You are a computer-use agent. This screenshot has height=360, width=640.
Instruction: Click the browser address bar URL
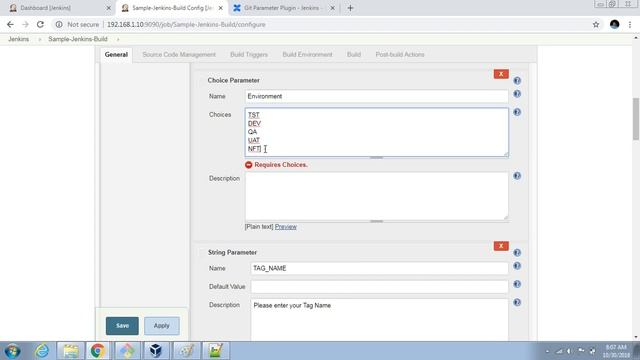pyautogui.click(x=186, y=24)
